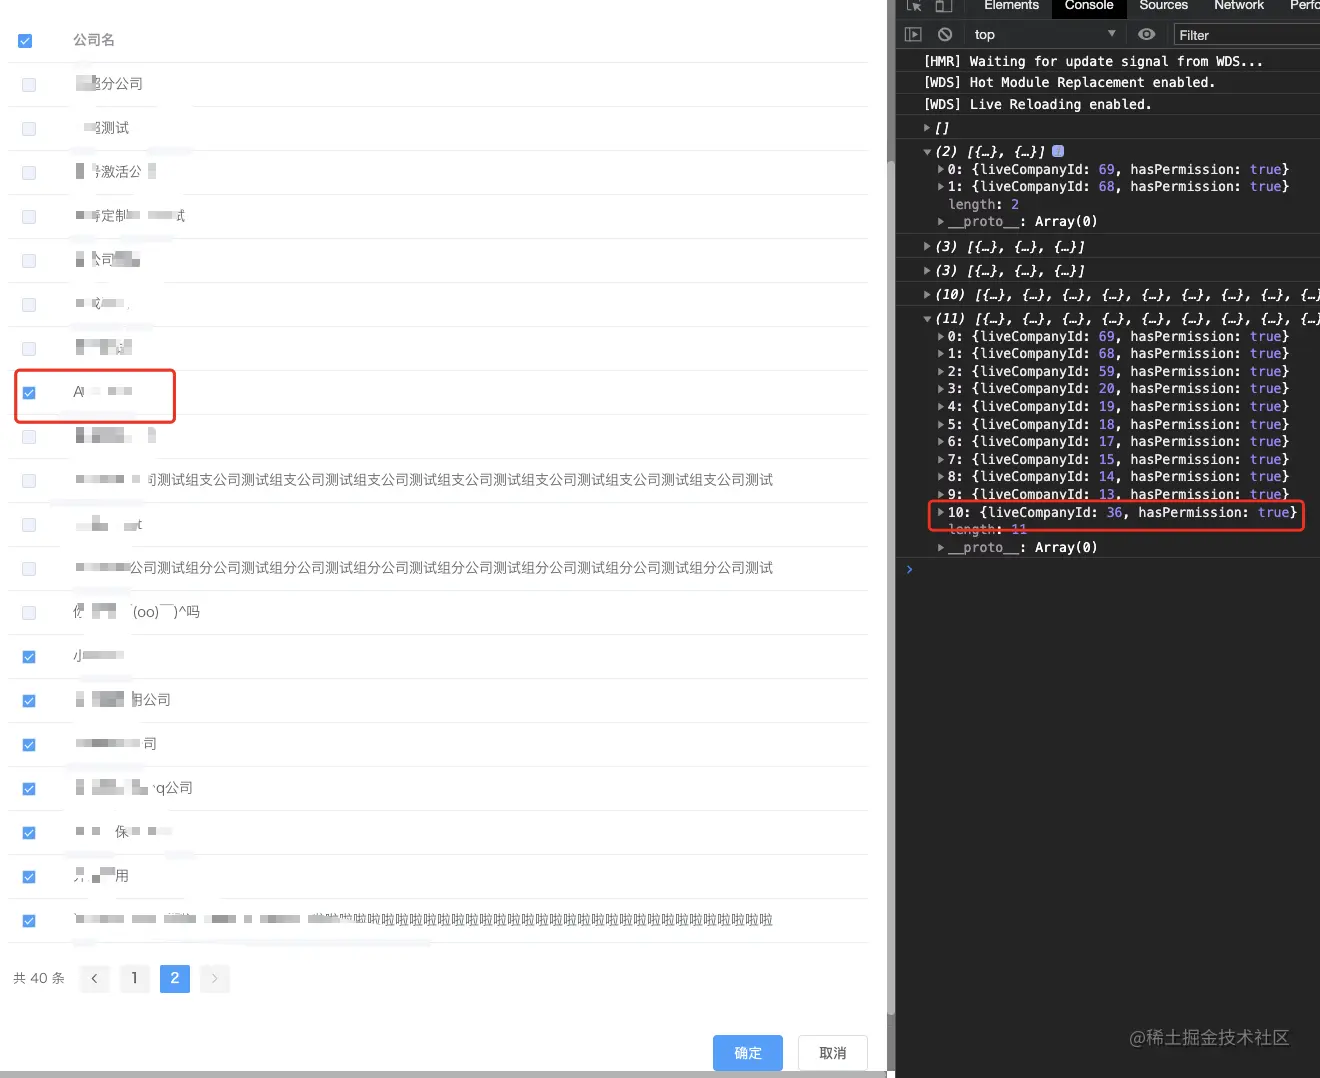Viewport: 1320px width, 1078px height.
Task: Go to next page arrow
Action: pos(214,978)
